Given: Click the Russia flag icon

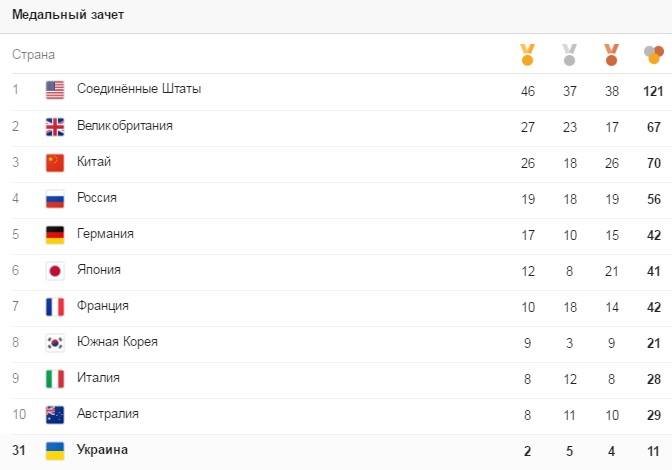Looking at the screenshot, I should 55,198.
